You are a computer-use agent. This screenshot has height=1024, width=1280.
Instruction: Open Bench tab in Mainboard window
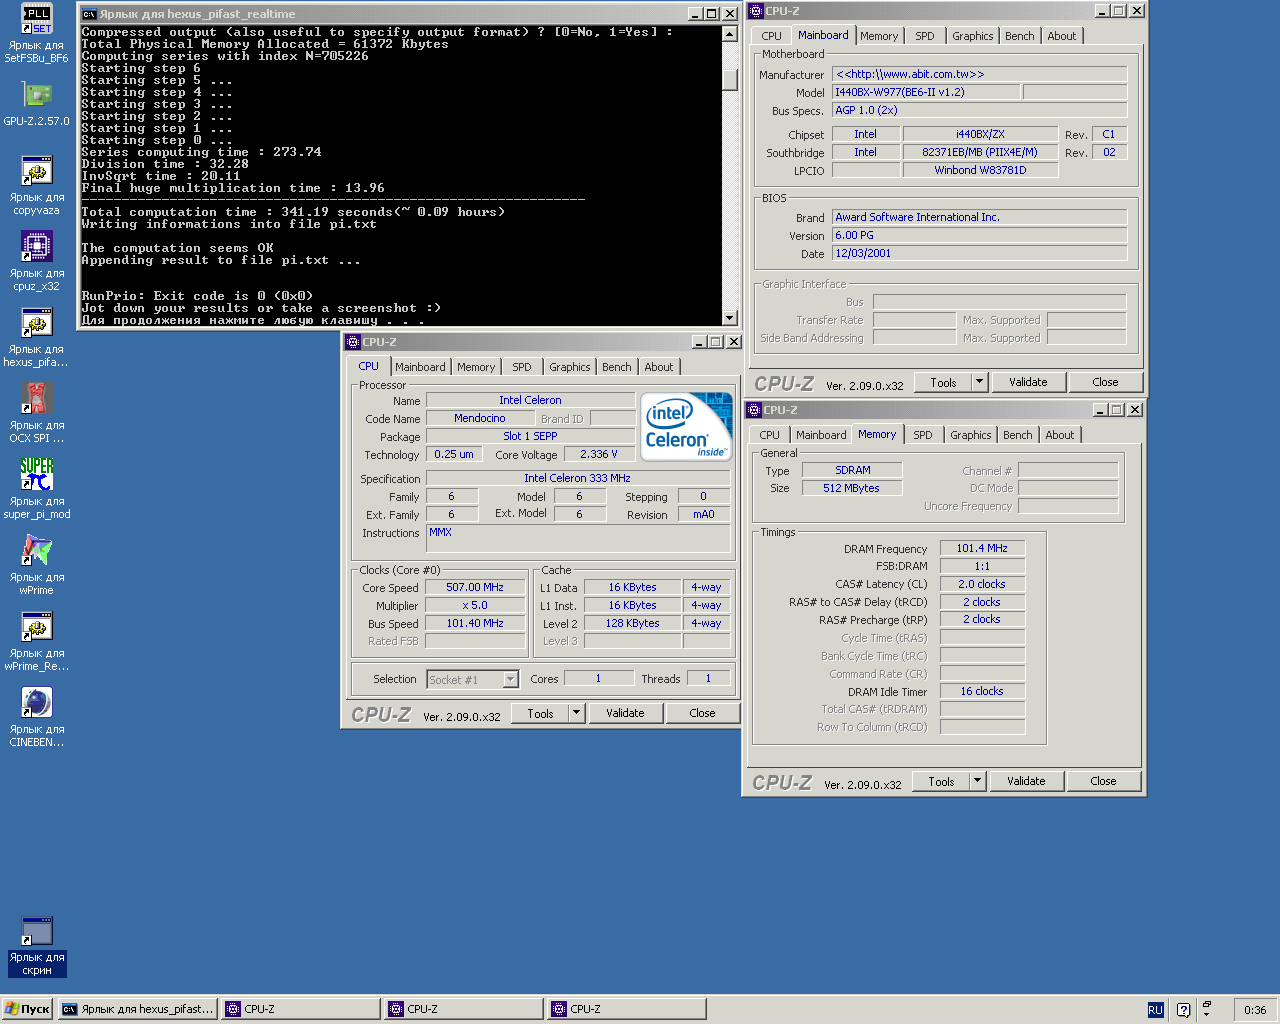1020,36
